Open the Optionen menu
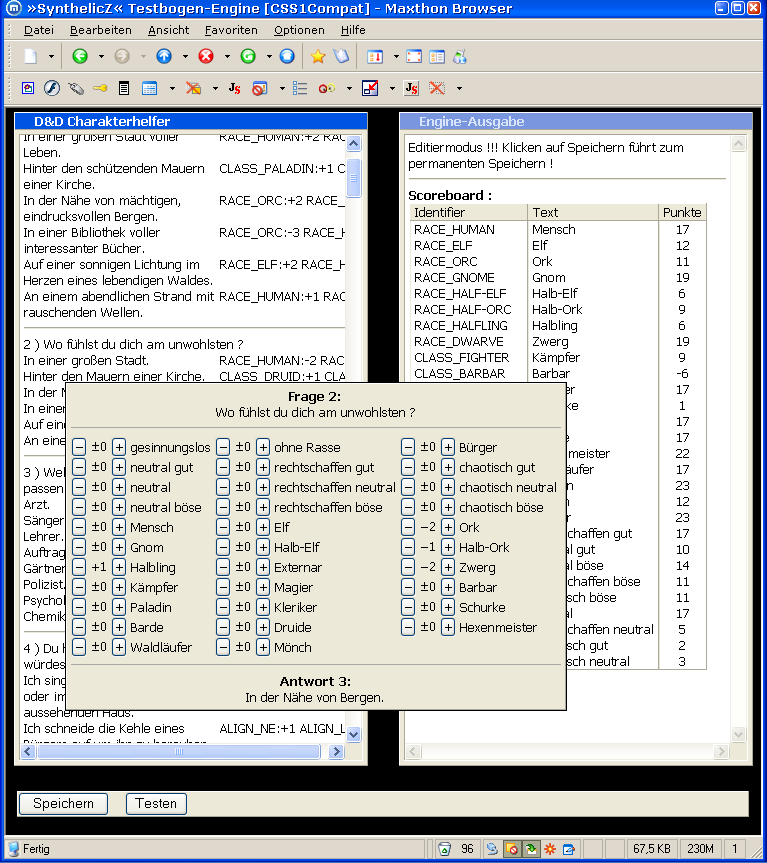Viewport: 767px width, 863px height. click(x=299, y=30)
